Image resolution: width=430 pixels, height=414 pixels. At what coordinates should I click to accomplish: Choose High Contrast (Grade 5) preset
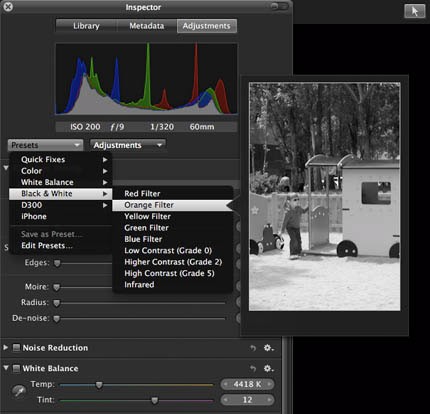click(x=173, y=273)
